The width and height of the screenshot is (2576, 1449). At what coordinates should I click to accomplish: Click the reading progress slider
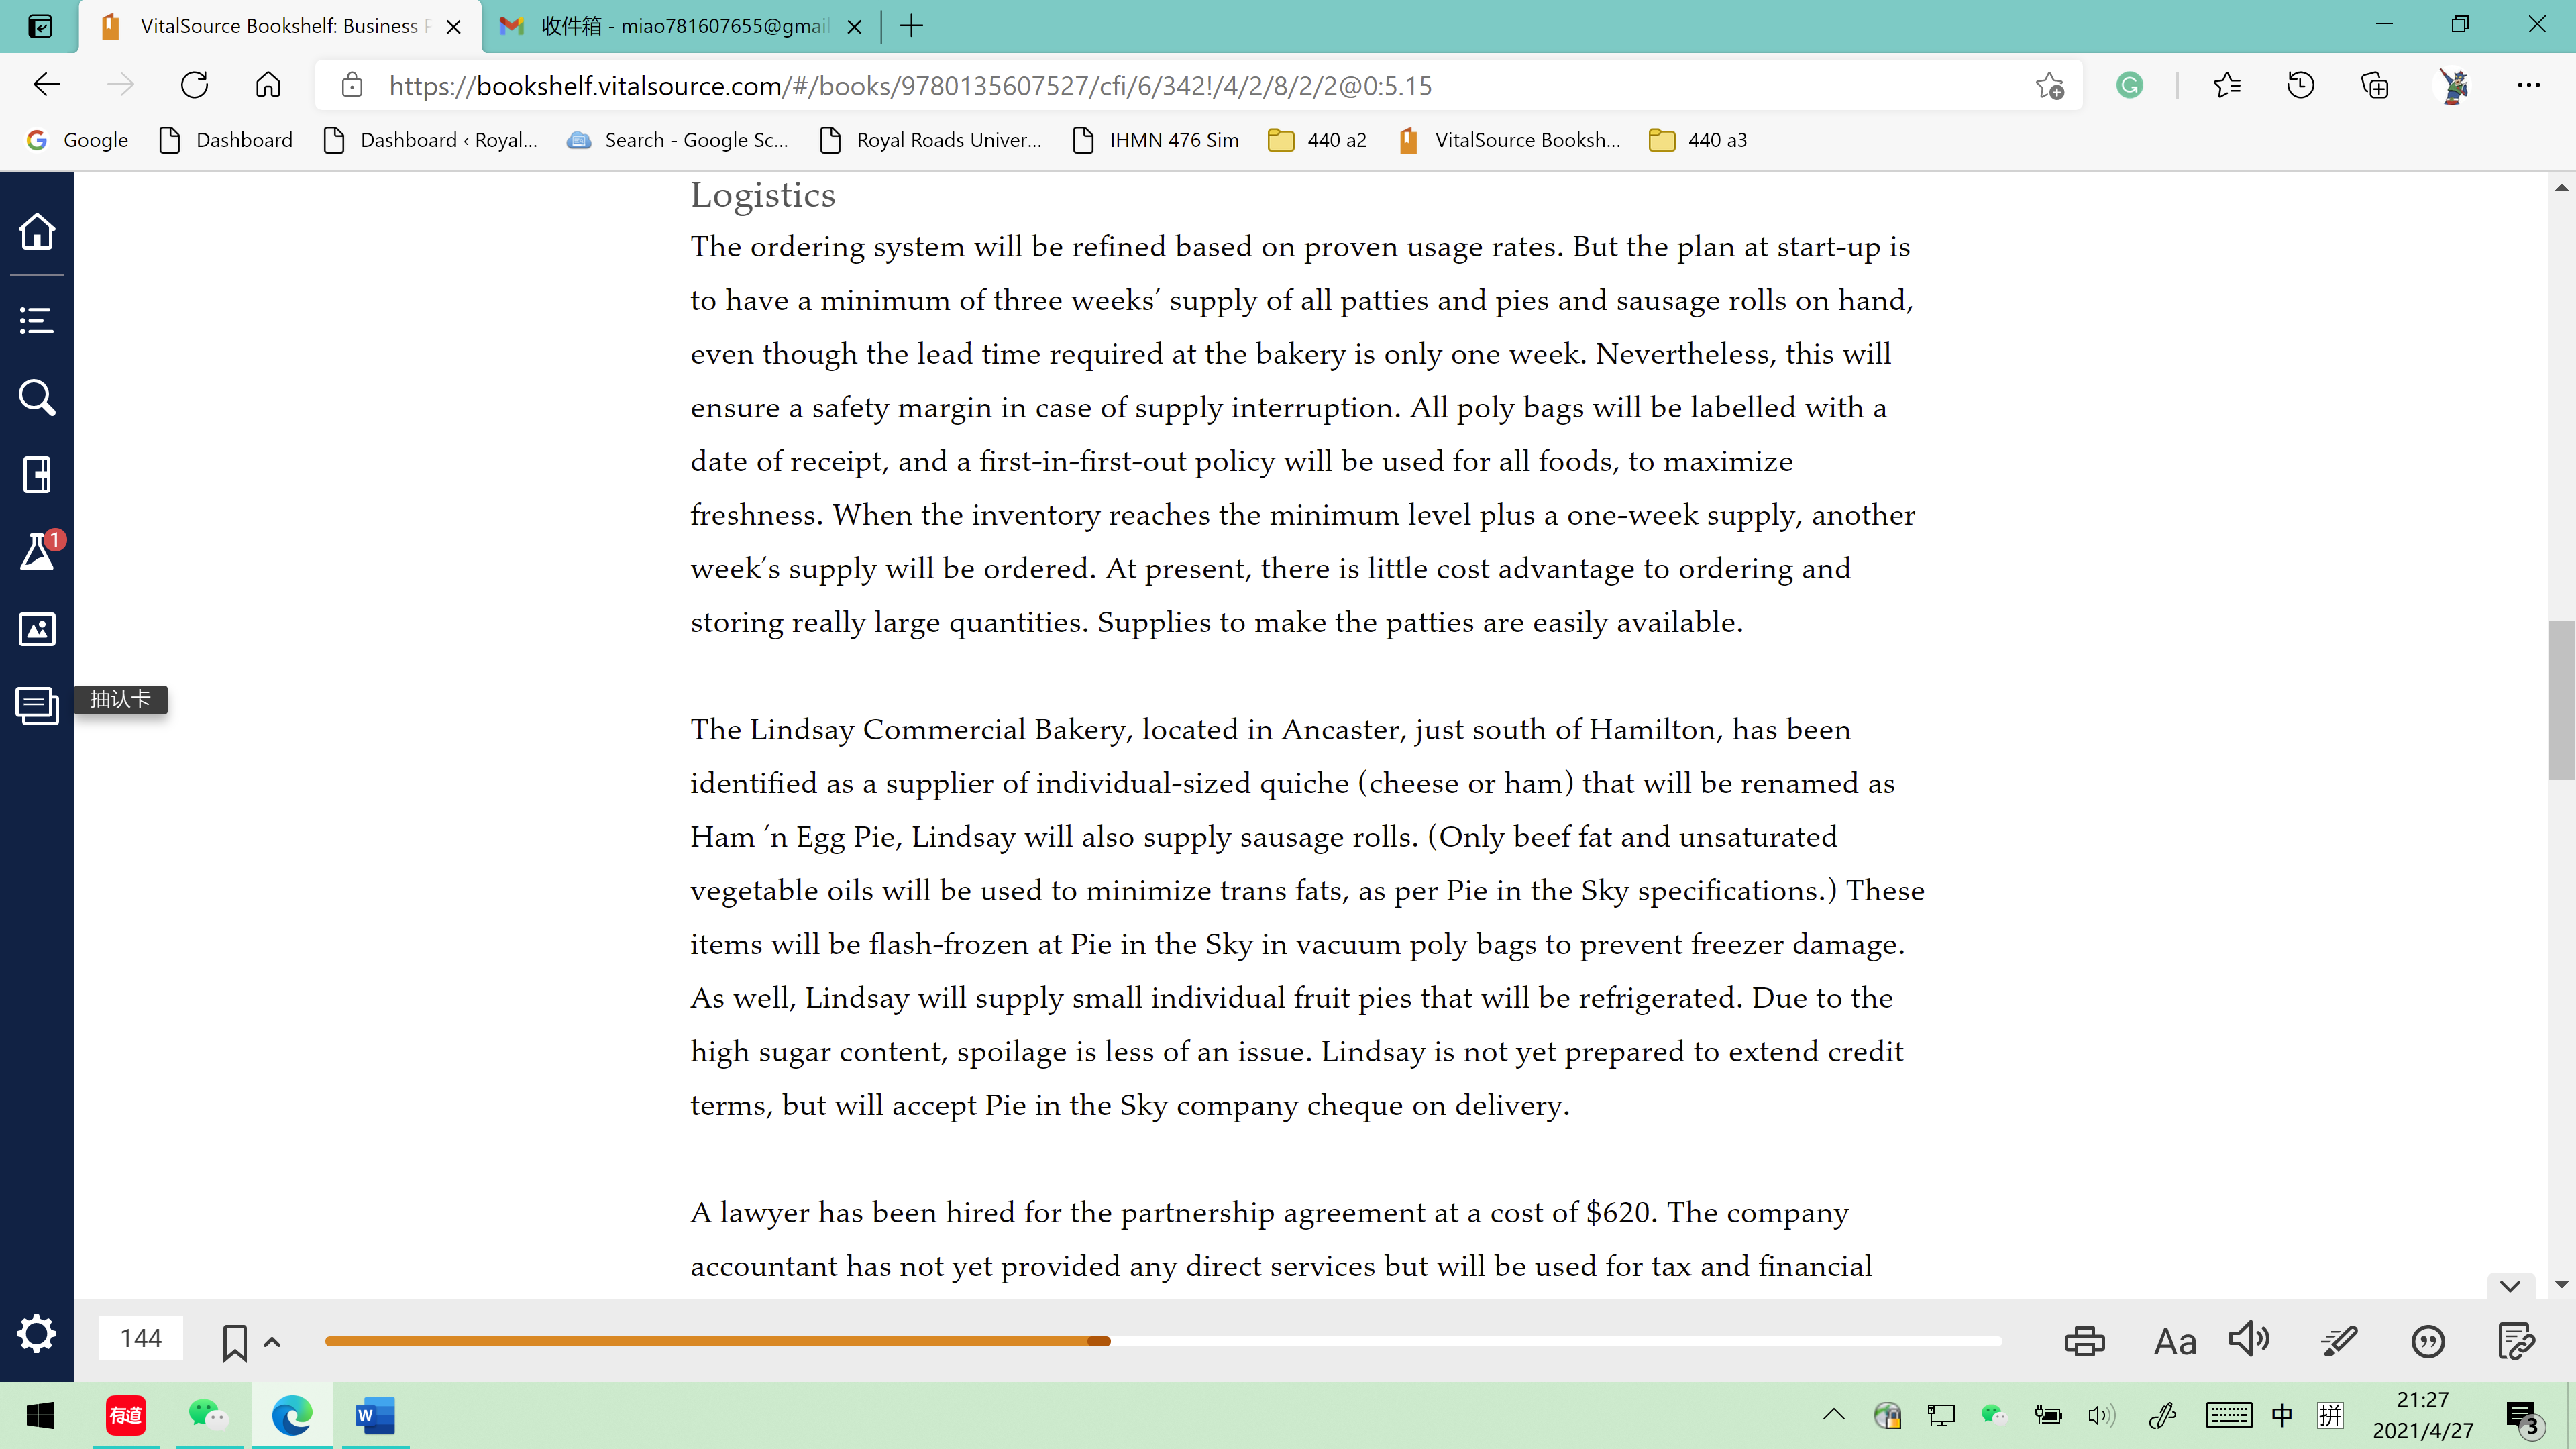point(1163,1342)
